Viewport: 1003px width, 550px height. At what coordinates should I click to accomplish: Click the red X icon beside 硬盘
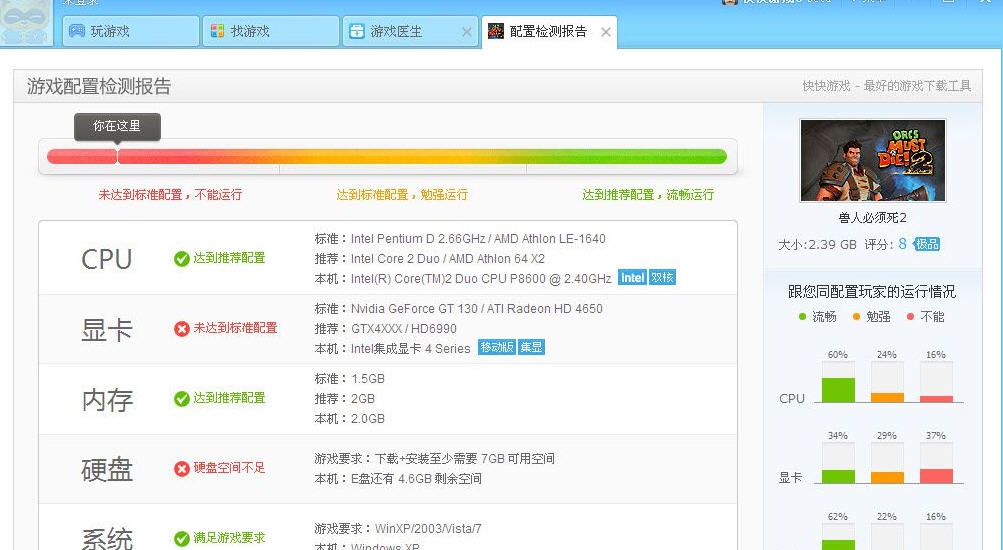pyautogui.click(x=182, y=468)
